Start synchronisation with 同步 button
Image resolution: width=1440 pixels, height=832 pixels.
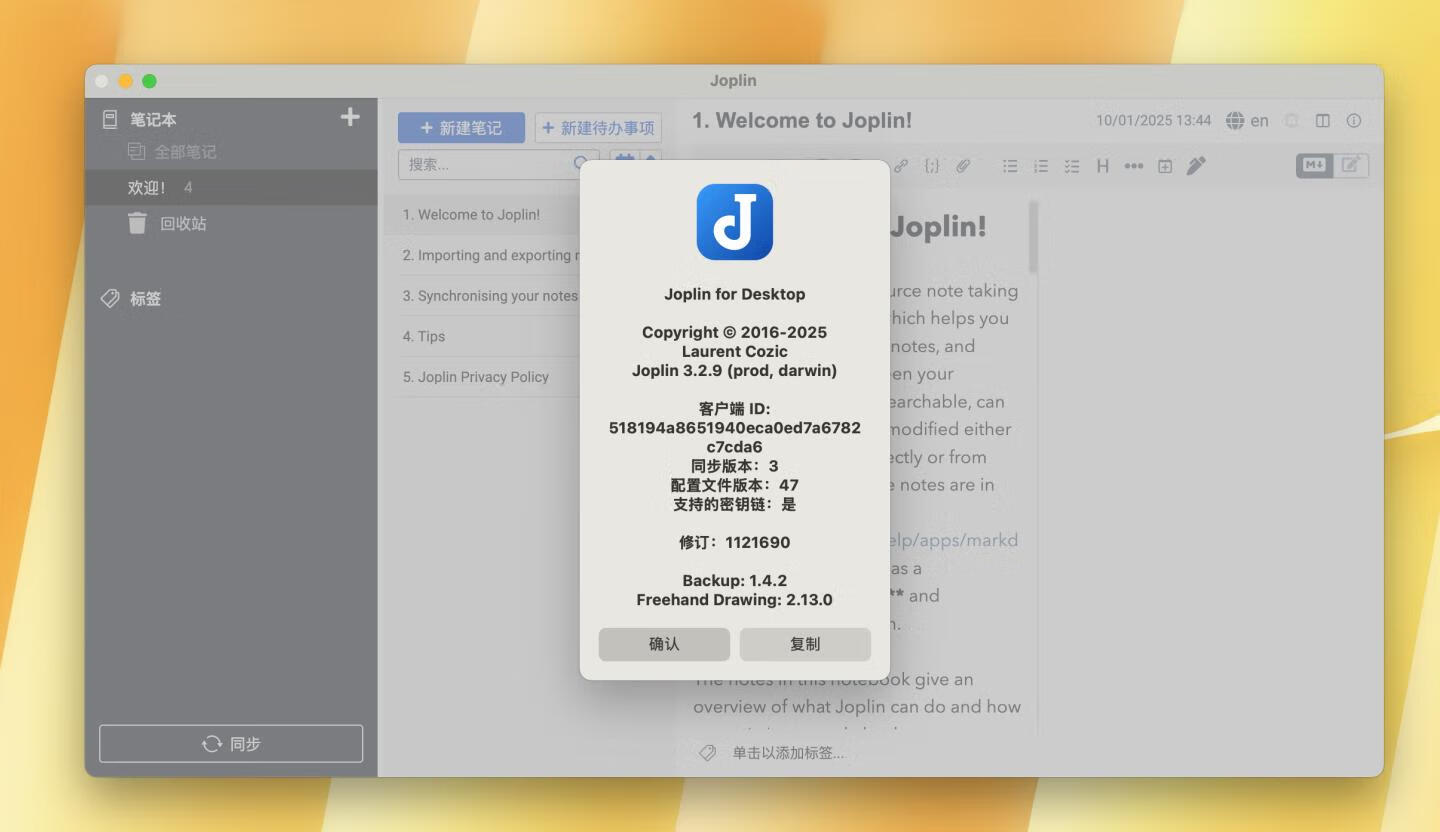click(231, 744)
